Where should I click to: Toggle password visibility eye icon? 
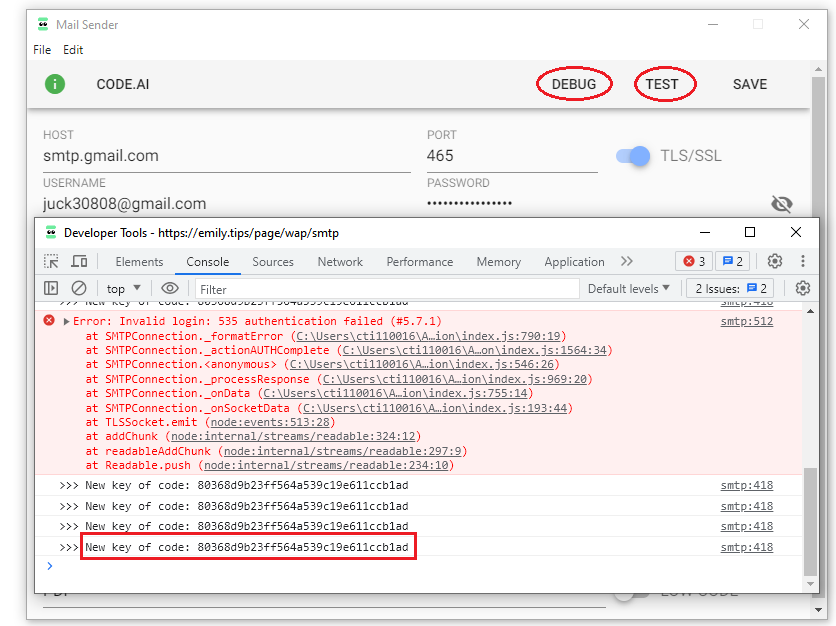coord(782,204)
